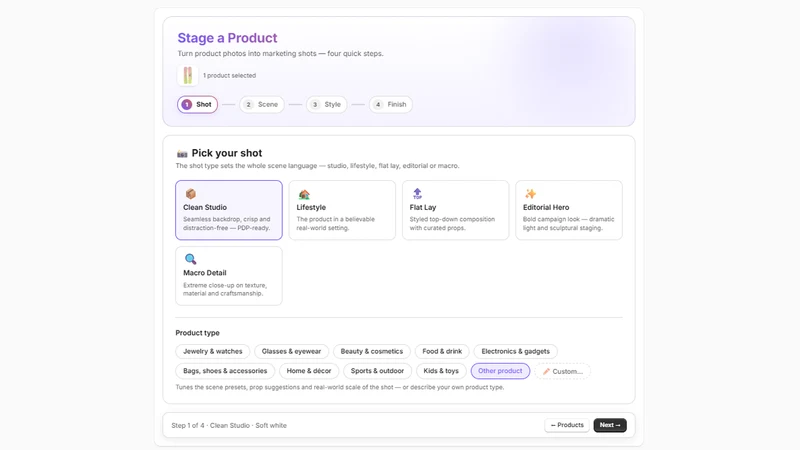
Task: Click the Editorial Hero sparkle icon
Action: pos(531,194)
